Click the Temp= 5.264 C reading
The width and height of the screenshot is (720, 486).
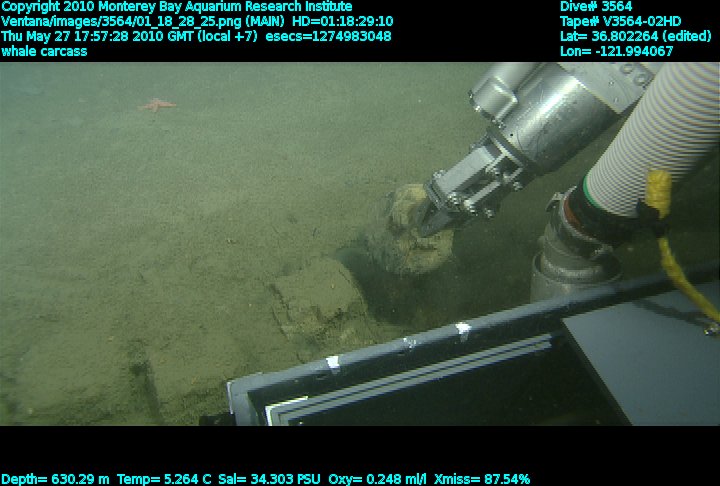[163, 479]
